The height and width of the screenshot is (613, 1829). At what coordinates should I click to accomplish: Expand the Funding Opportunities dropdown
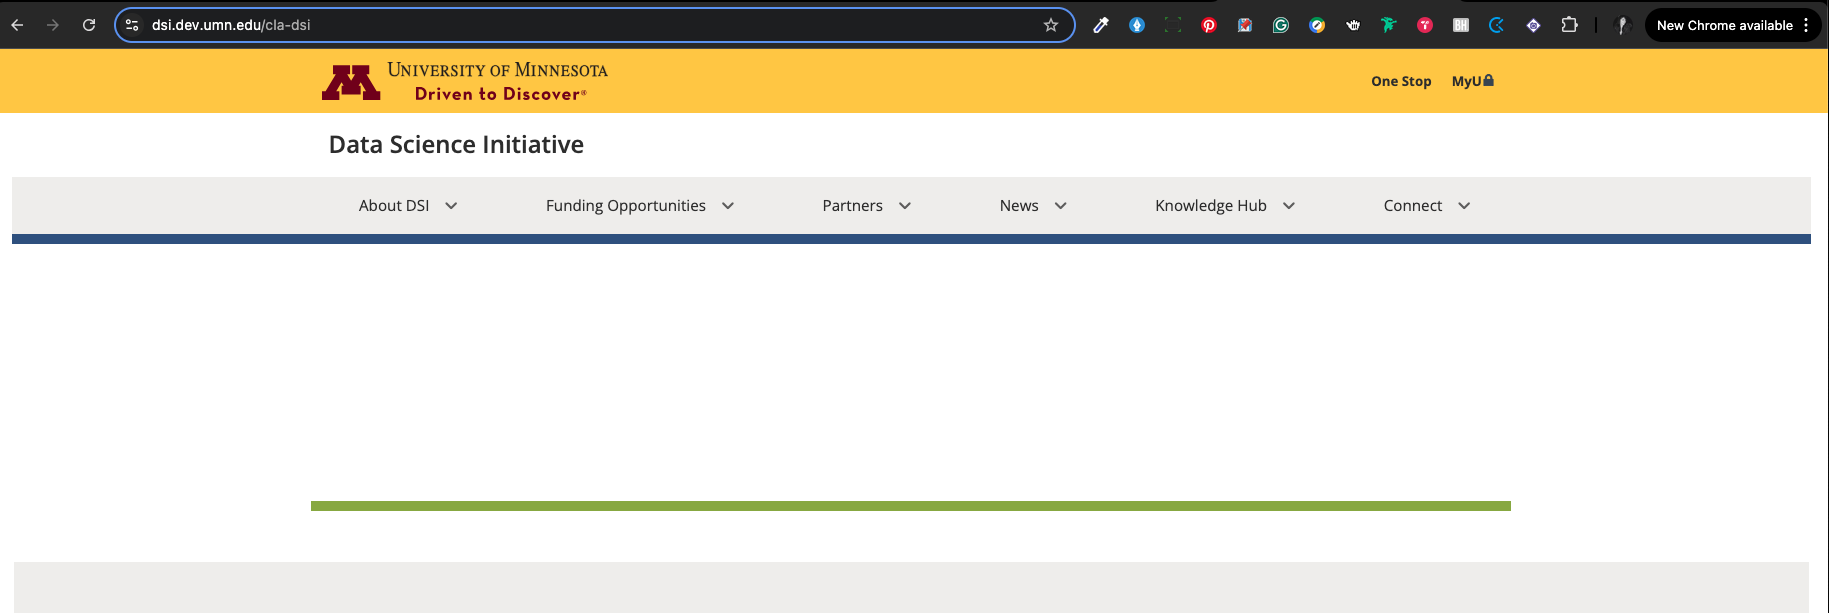pyautogui.click(x=639, y=206)
